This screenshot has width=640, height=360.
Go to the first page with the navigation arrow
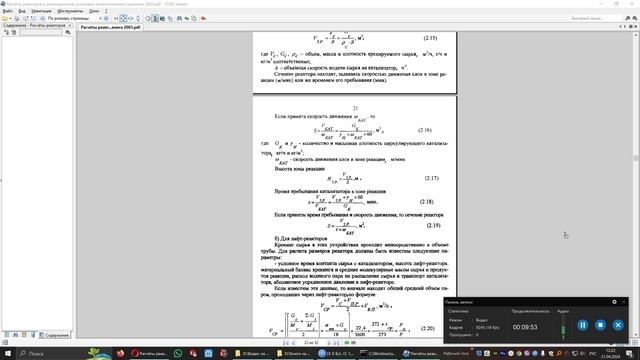coord(286,343)
